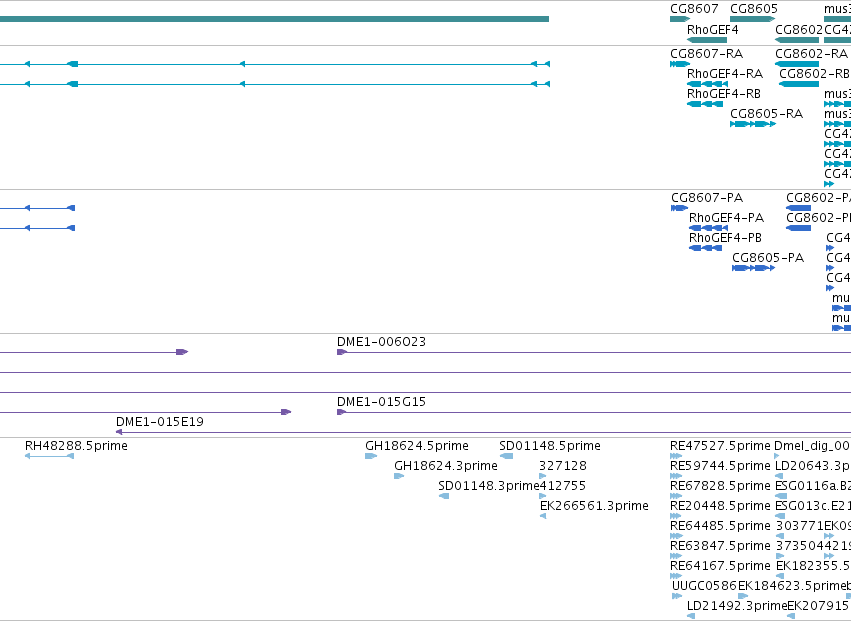Click the CG8607 gene arrow glyph
The height and width of the screenshot is (621, 851).
pos(679,19)
